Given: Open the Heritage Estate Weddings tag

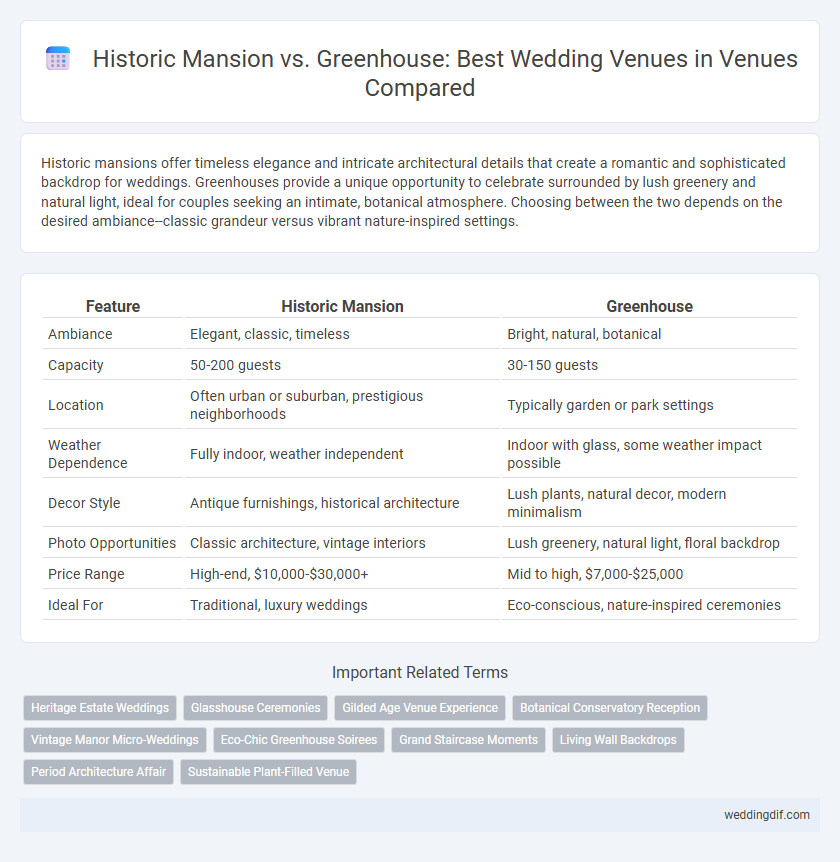Looking at the screenshot, I should (100, 708).
